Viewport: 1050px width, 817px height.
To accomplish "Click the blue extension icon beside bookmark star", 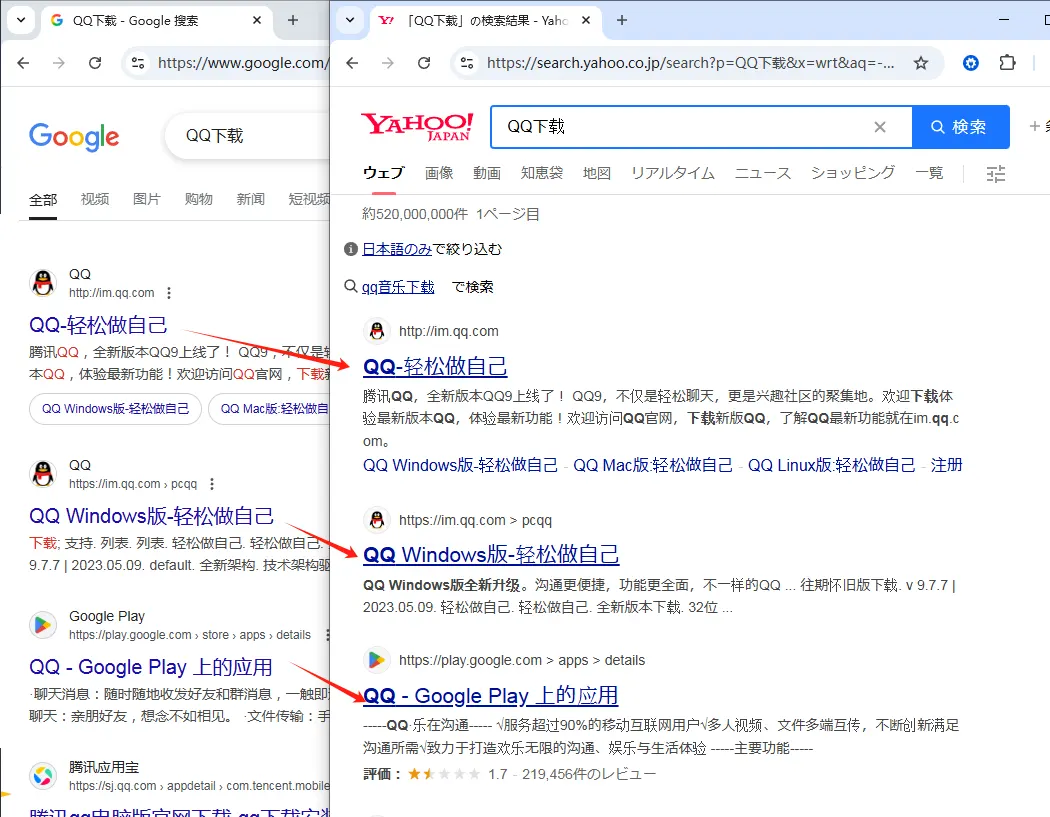I will pos(970,63).
